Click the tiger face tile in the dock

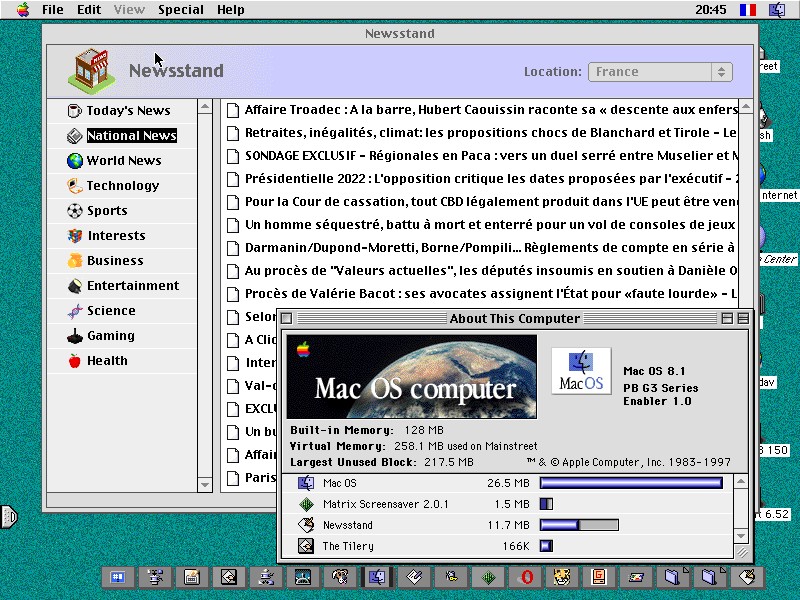pos(562,577)
